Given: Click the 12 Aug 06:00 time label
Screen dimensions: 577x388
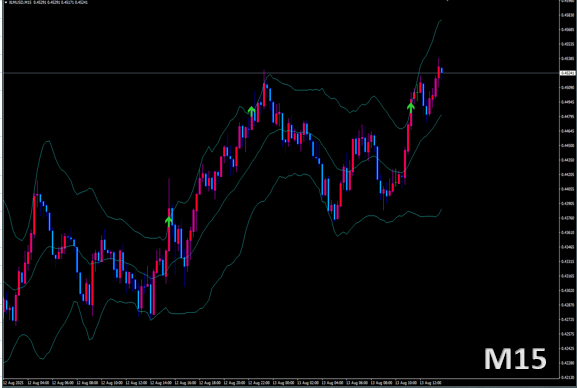Looking at the screenshot, I should pyautogui.click(x=63, y=383).
